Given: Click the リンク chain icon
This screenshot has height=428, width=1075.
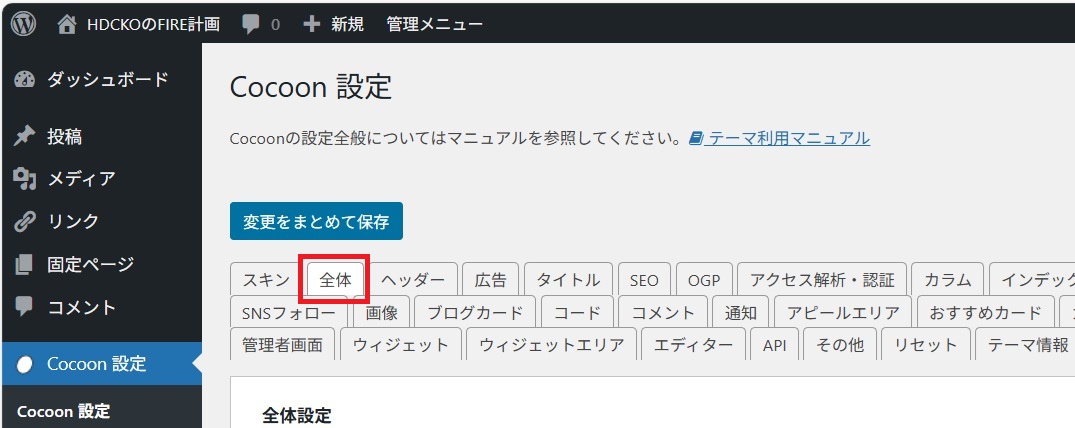Looking at the screenshot, I should [24, 222].
